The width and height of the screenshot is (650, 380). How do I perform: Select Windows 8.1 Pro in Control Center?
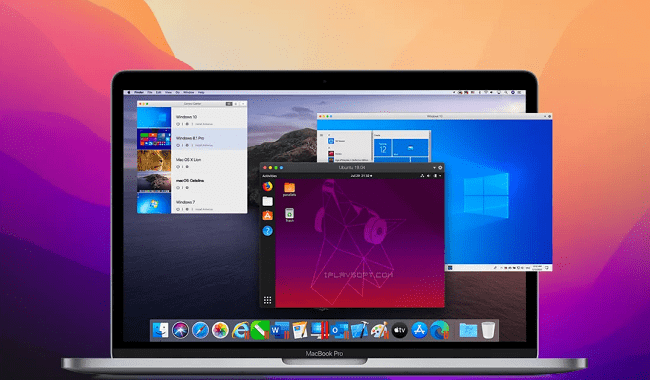pos(192,139)
